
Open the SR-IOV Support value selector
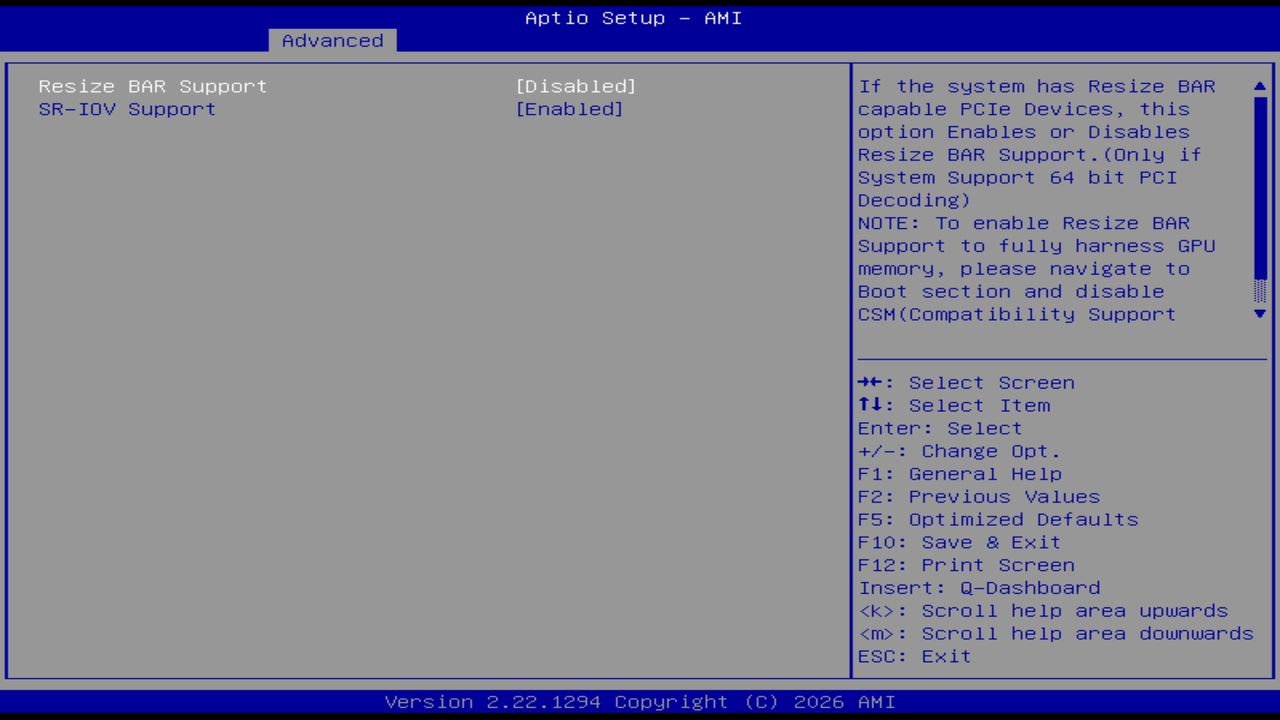(569, 109)
